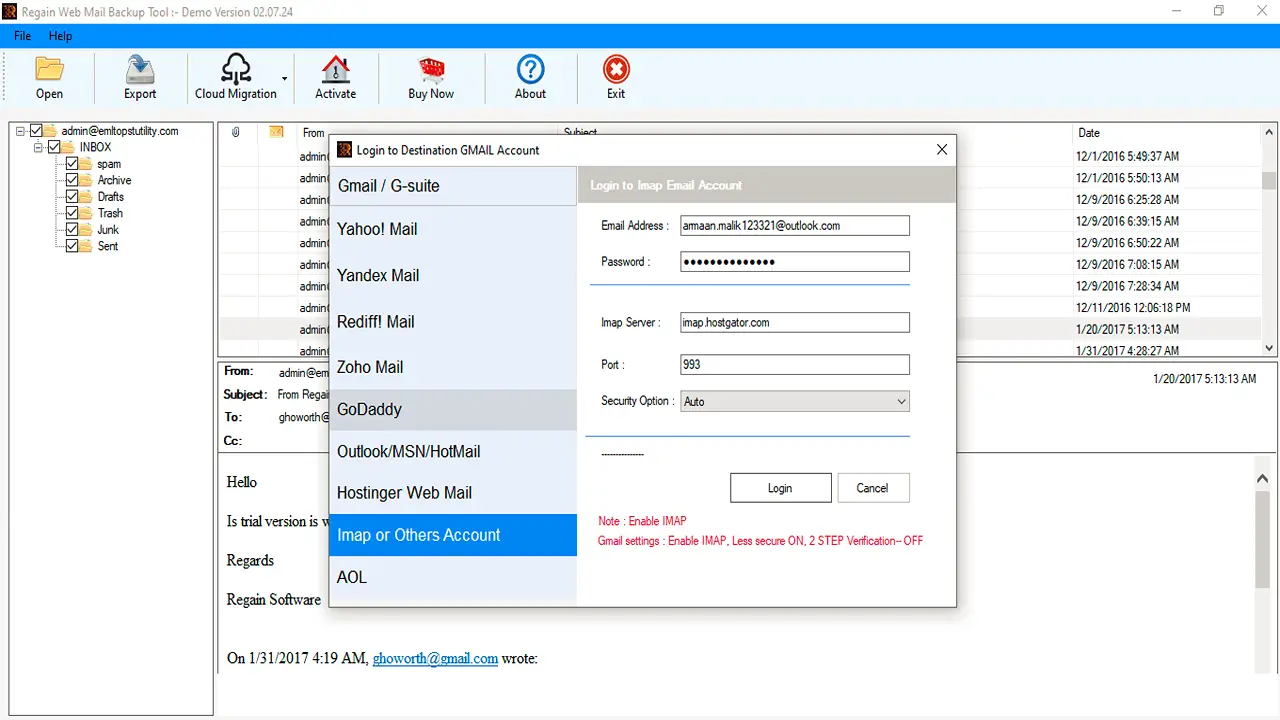The width and height of the screenshot is (1280, 720).
Task: Uncheck the Junk folder checkbox
Action: point(71,230)
